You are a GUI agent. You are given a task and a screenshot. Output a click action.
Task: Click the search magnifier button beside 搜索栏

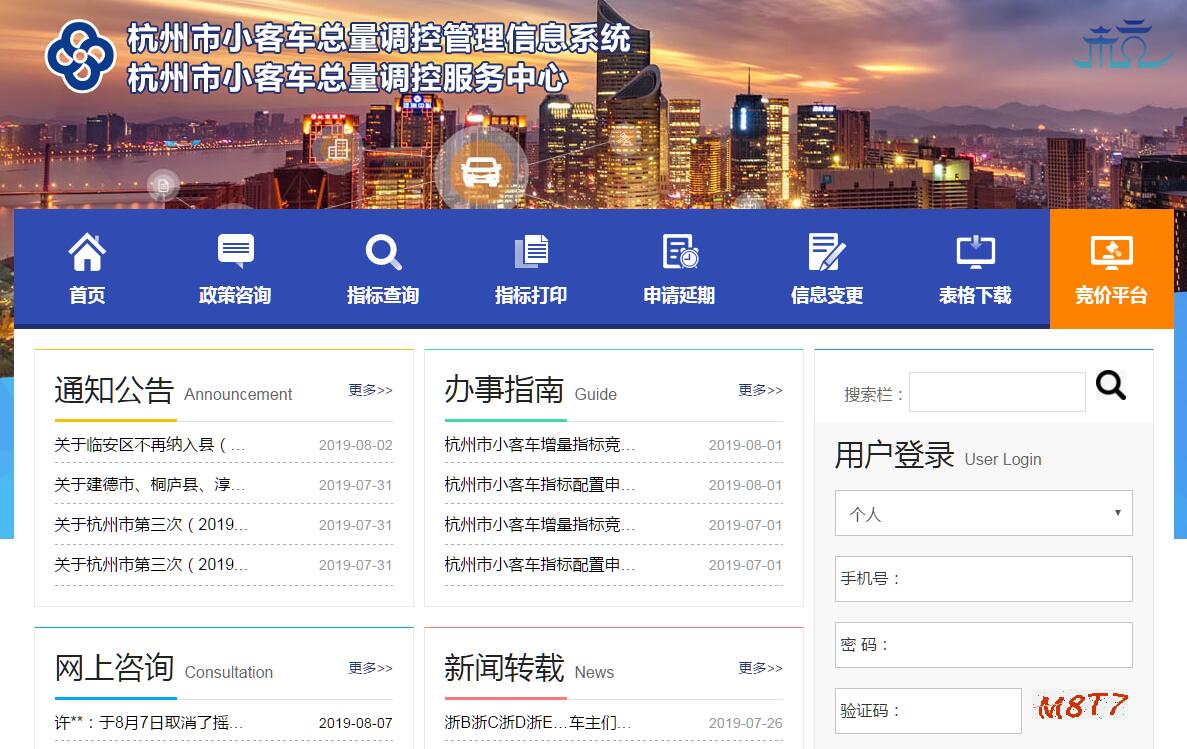(1110, 385)
